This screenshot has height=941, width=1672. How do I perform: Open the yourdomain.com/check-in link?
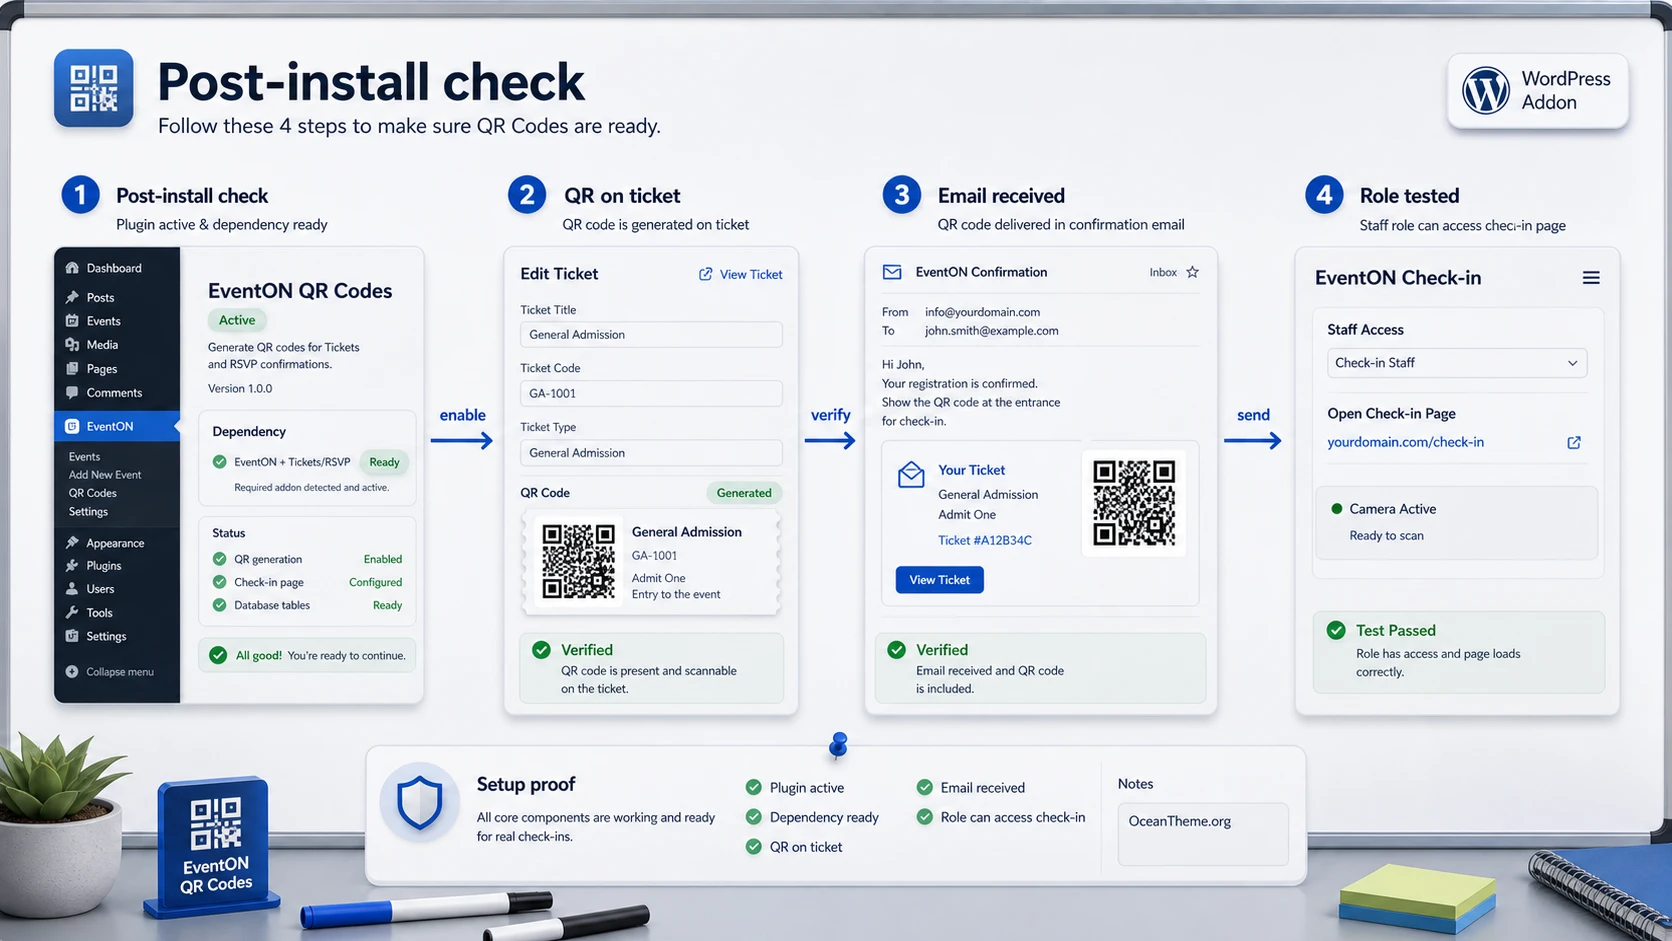click(x=1405, y=442)
